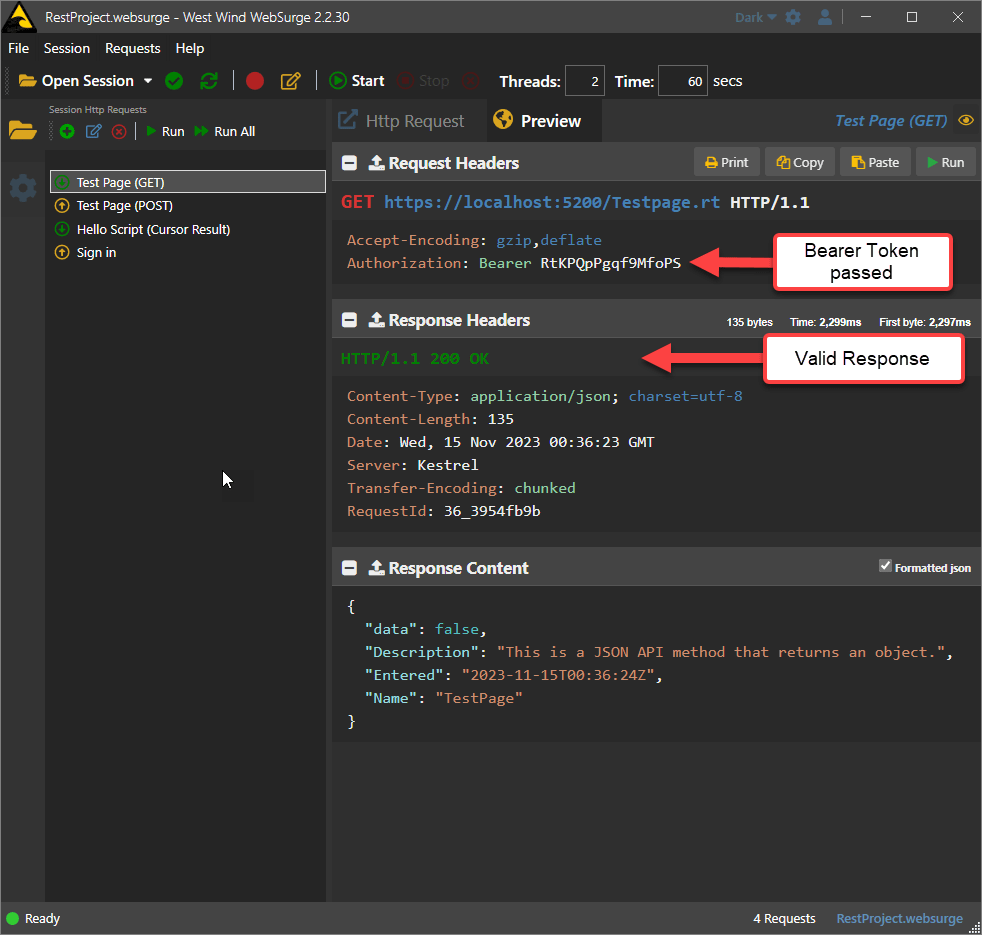Viewport: 982px width, 935px height.
Task: Click the 4 Requests status text
Action: point(784,918)
